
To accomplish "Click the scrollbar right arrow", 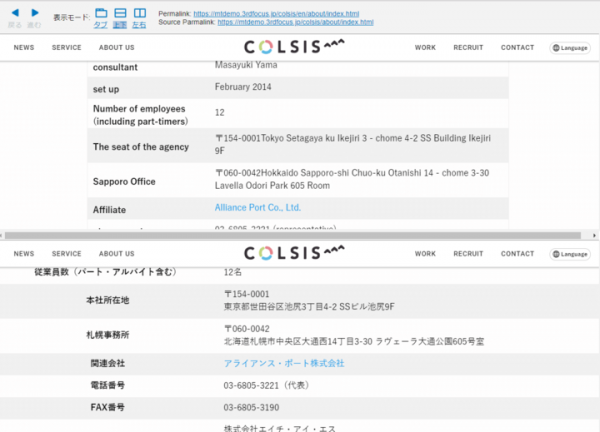I will [x=594, y=235].
